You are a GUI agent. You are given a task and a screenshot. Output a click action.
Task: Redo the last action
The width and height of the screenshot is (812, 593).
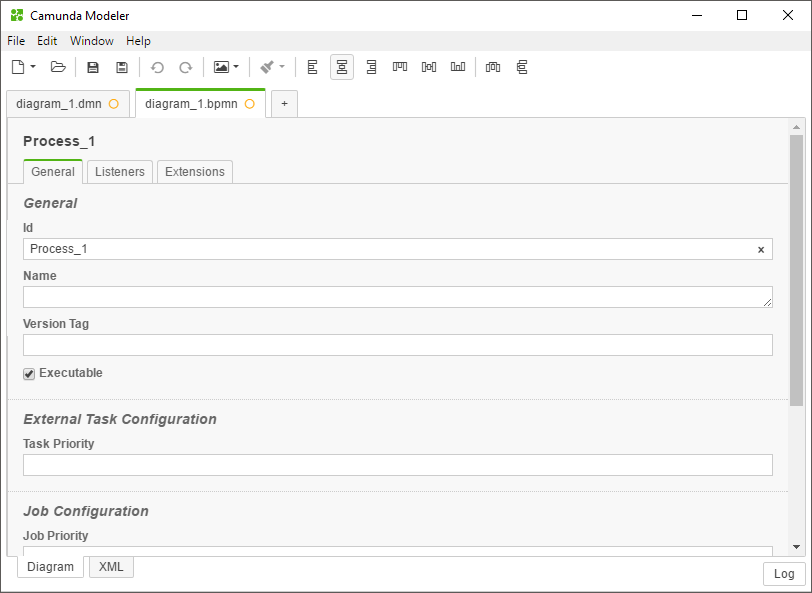[x=185, y=67]
